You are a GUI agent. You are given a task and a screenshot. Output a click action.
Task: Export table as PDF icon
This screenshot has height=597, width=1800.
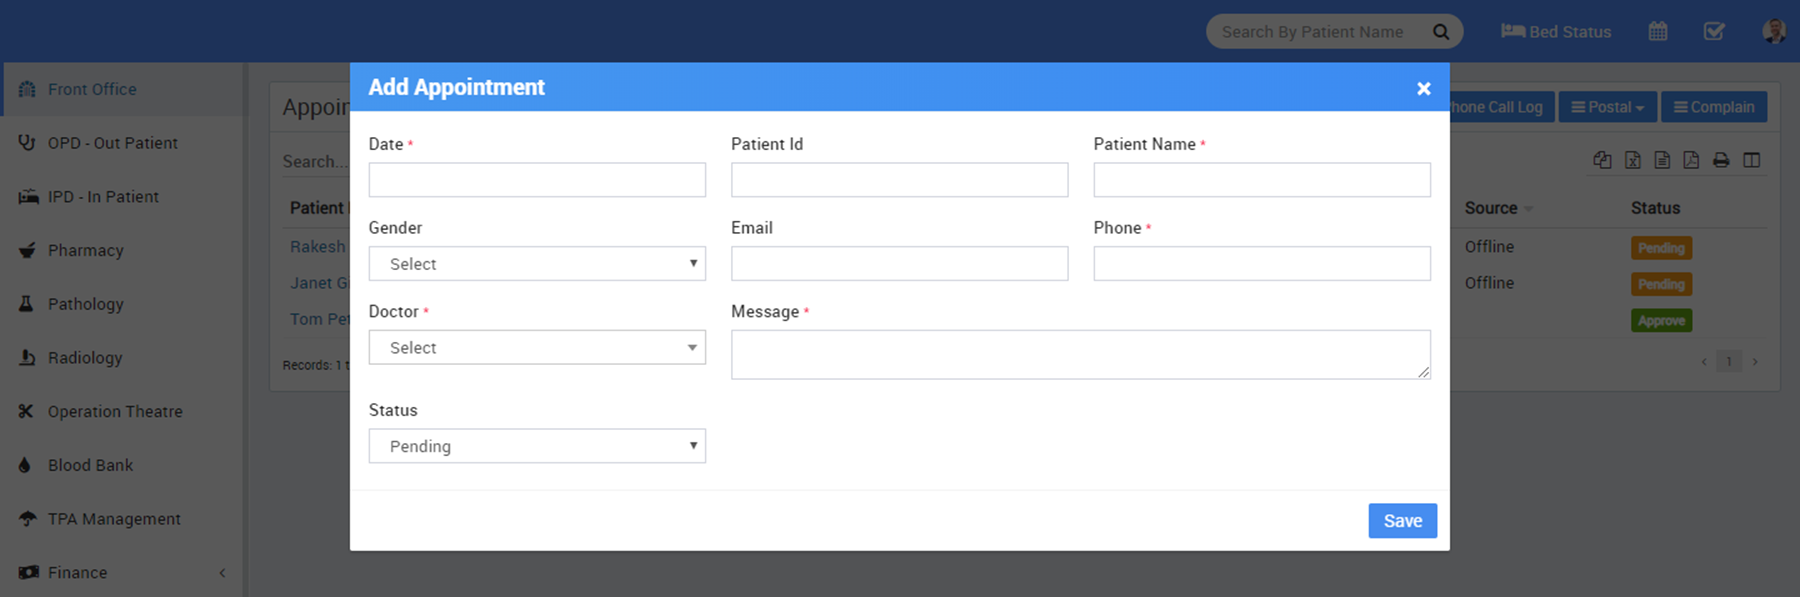point(1691,160)
